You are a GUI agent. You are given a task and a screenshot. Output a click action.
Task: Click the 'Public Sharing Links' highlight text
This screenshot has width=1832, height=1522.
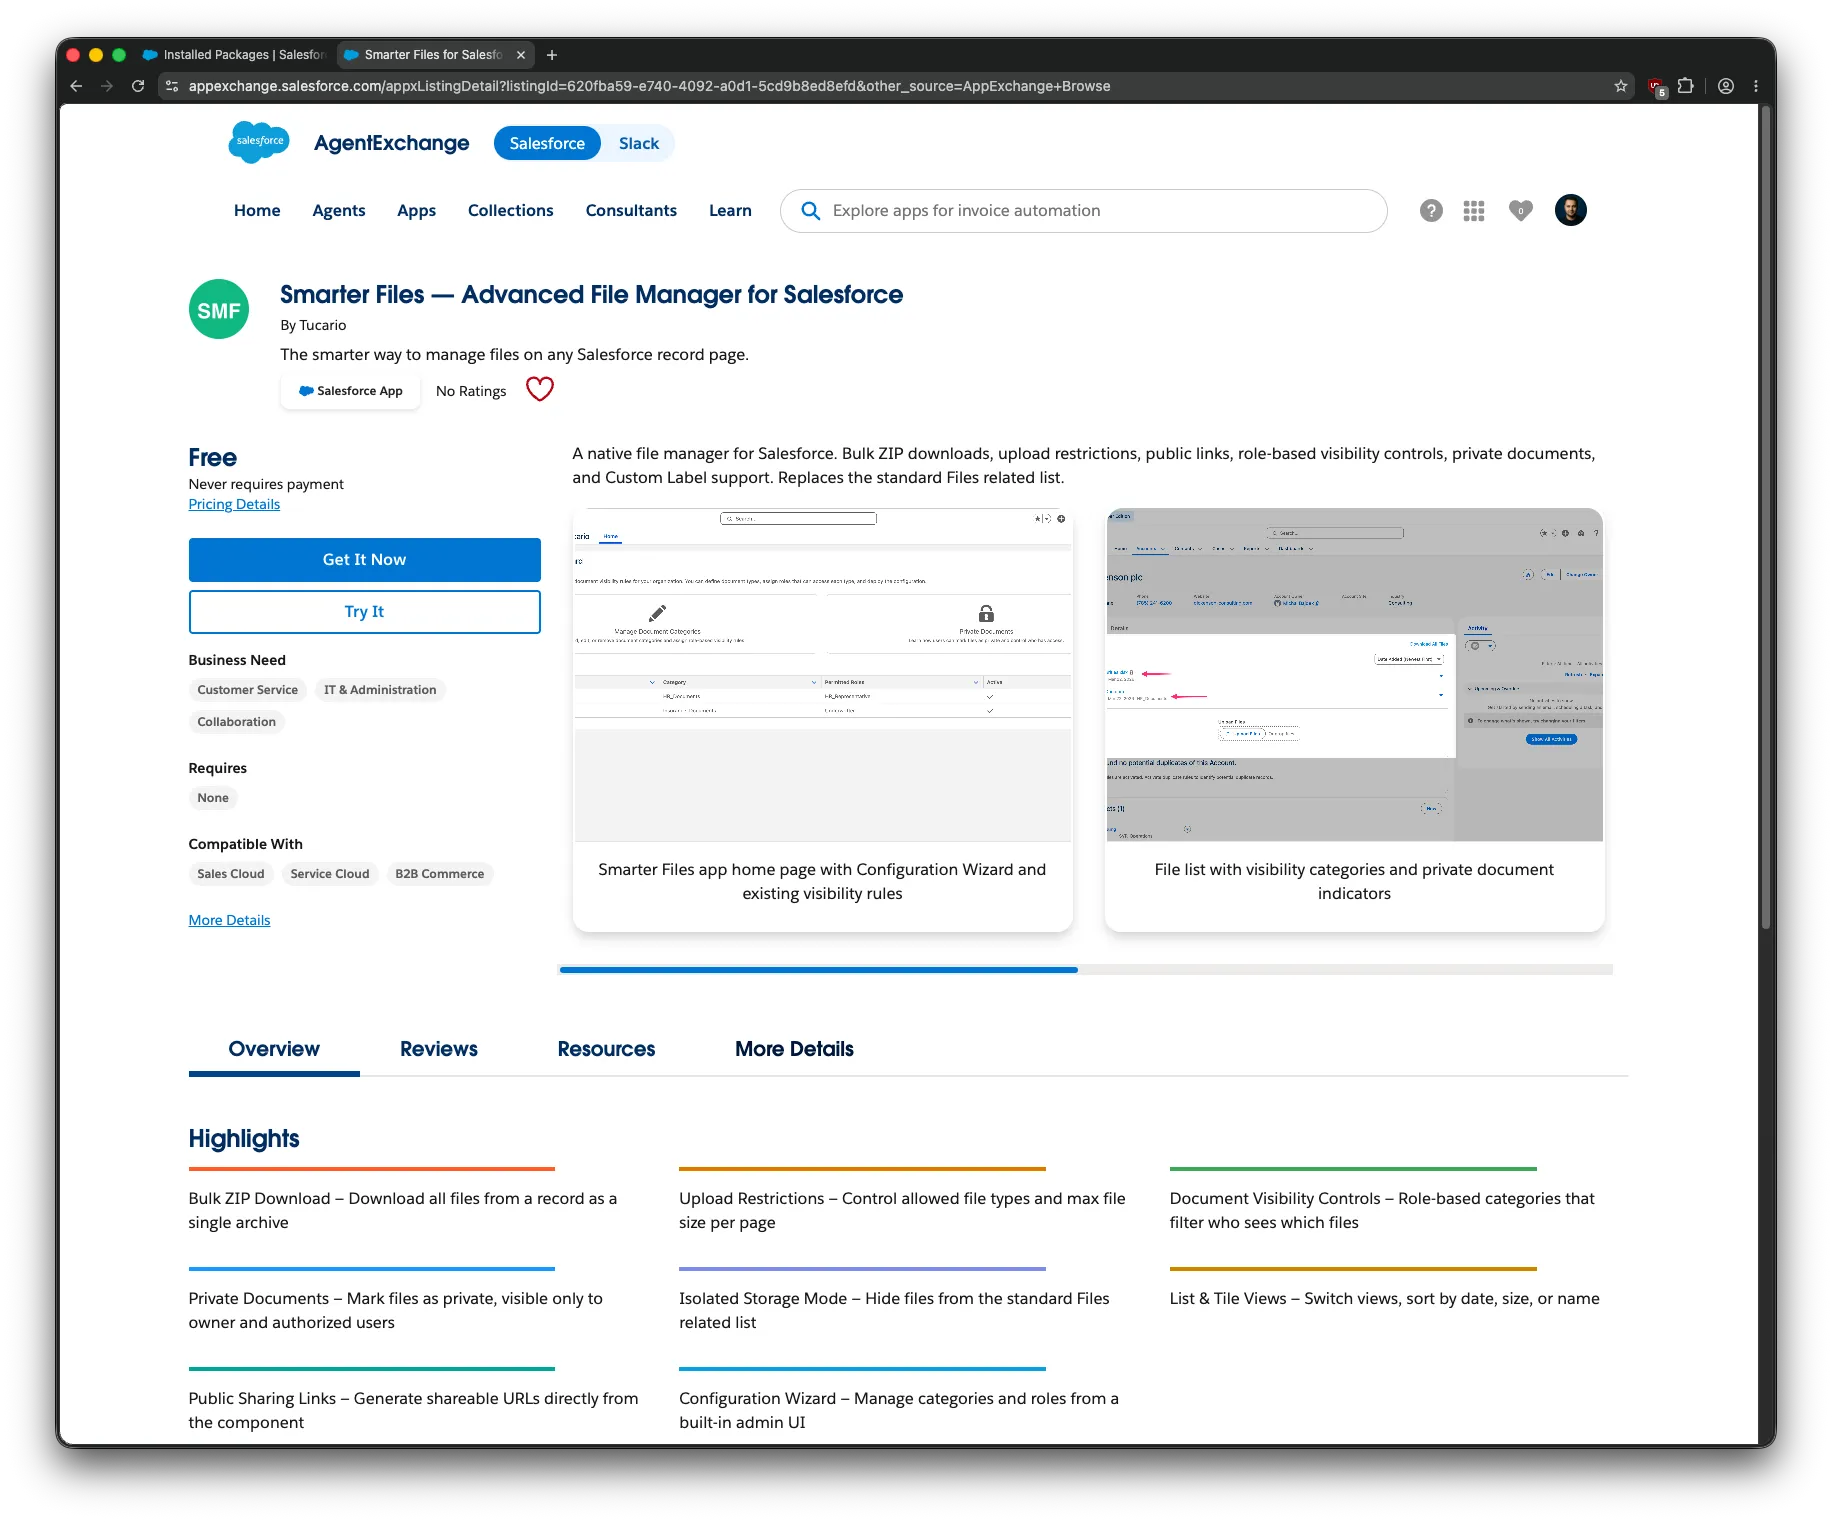[413, 1411]
